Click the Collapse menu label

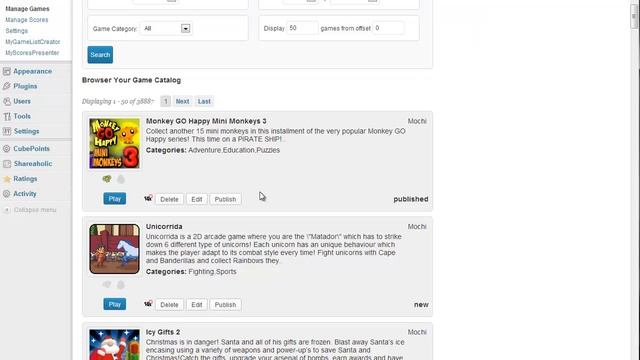35,210
